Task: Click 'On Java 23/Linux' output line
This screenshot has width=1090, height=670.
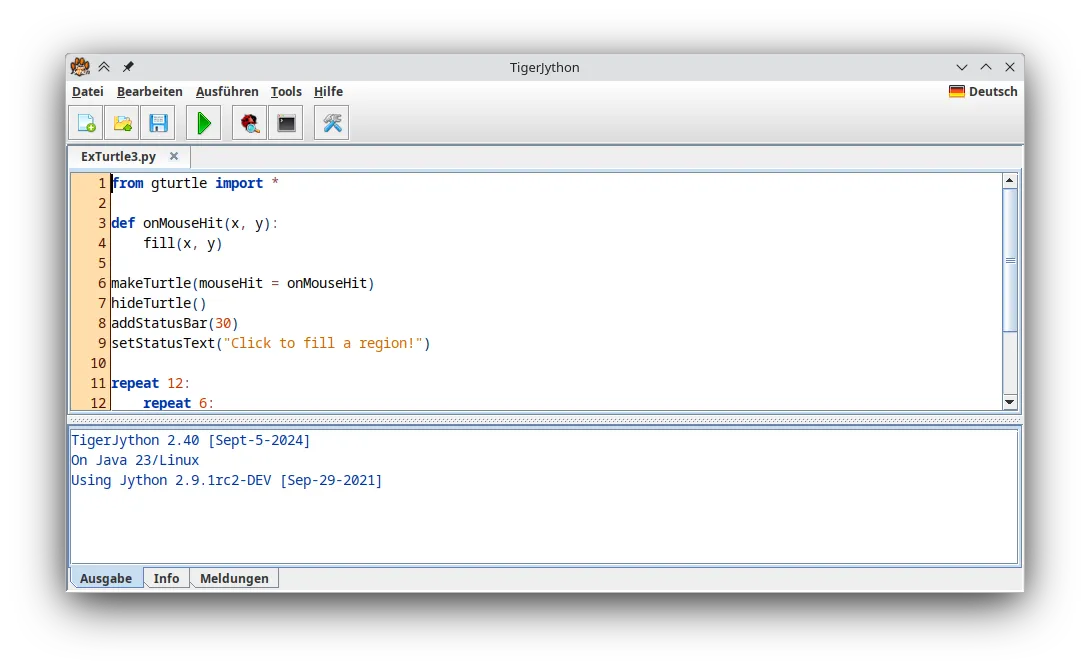Action: click(135, 460)
